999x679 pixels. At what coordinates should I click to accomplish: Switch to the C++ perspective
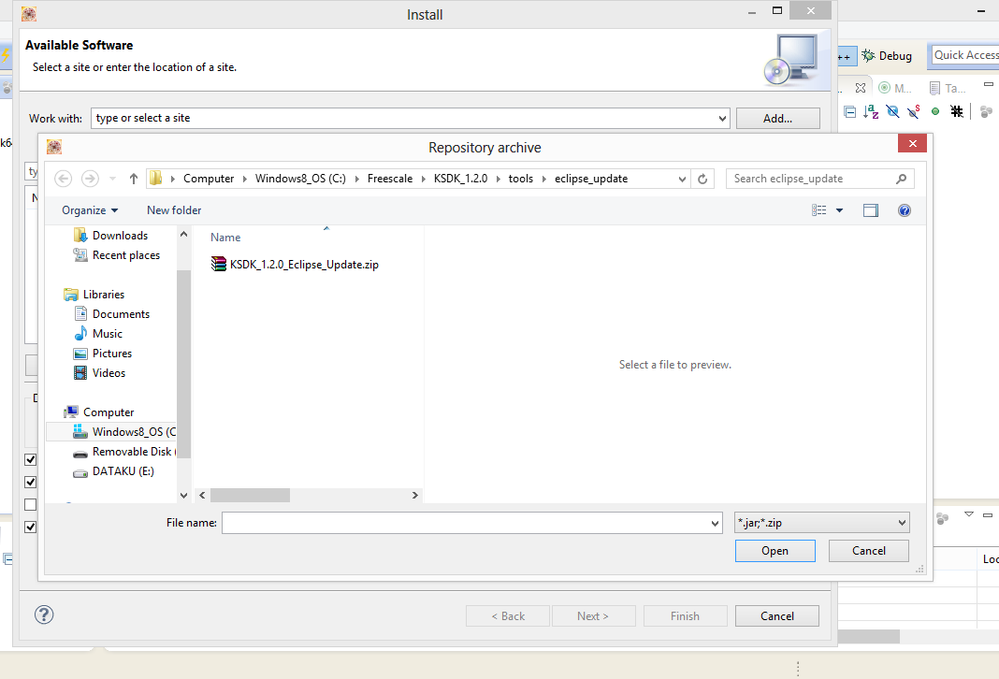tap(845, 56)
